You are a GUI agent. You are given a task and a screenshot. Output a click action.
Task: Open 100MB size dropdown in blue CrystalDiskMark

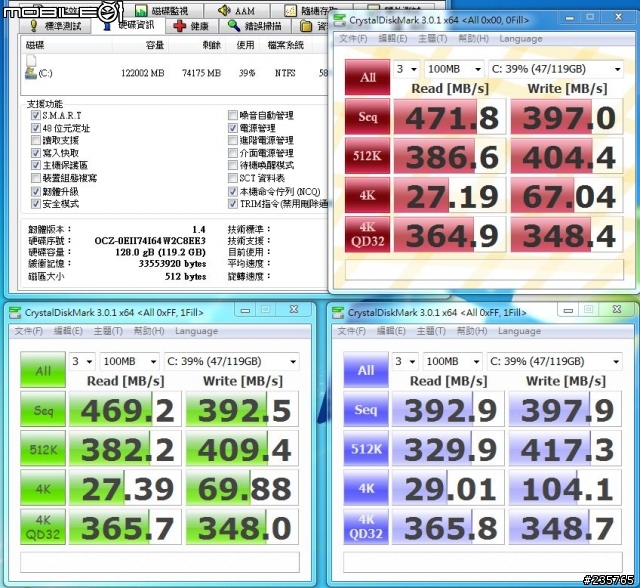coord(453,361)
